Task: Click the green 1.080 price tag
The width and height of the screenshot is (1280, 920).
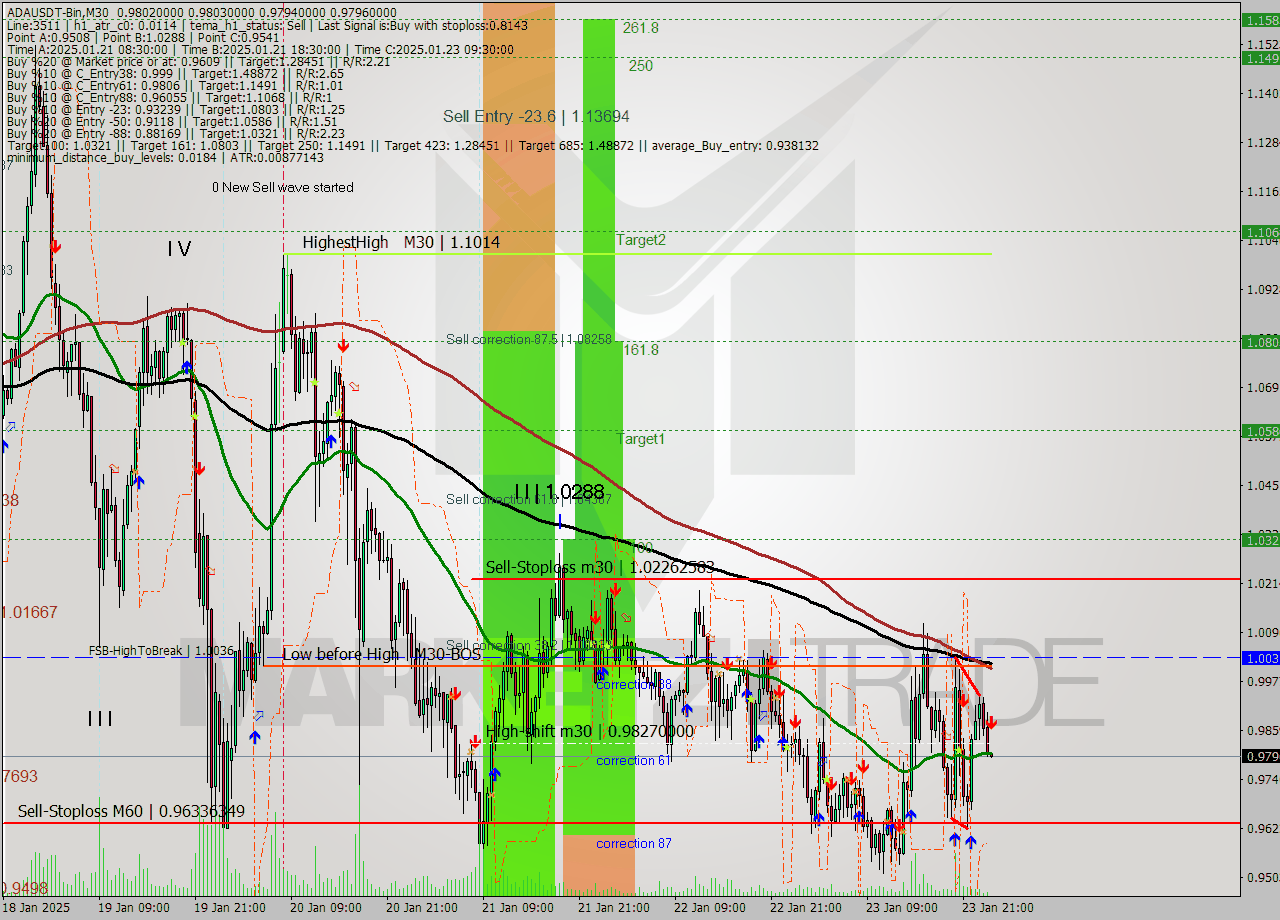Action: [x=1260, y=341]
